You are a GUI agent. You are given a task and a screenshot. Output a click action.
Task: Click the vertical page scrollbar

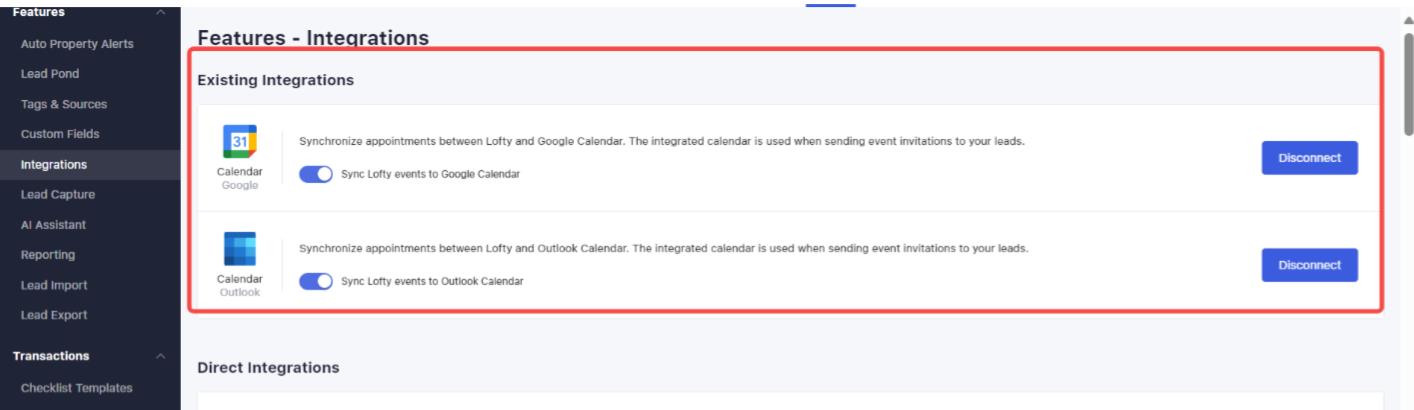click(1408, 82)
